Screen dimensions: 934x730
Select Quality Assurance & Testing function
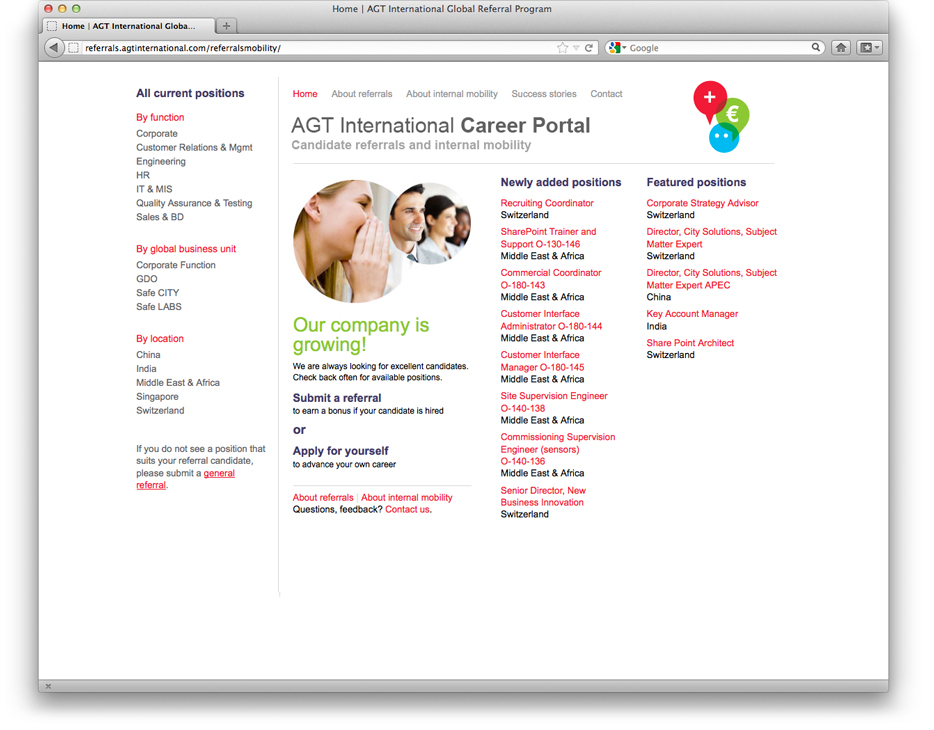(x=194, y=203)
